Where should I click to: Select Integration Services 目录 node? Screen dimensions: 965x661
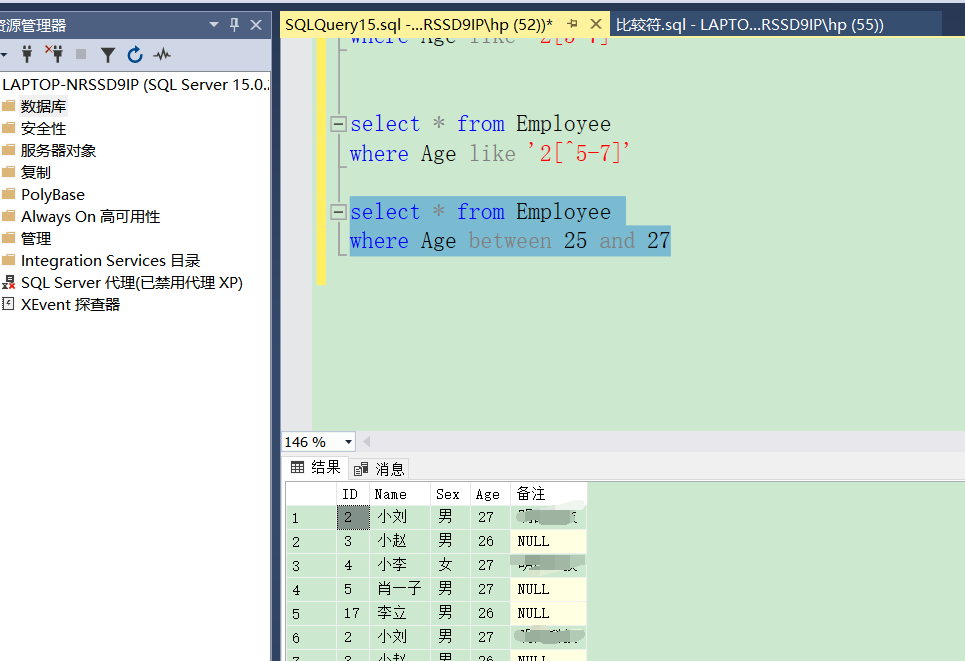(111, 260)
